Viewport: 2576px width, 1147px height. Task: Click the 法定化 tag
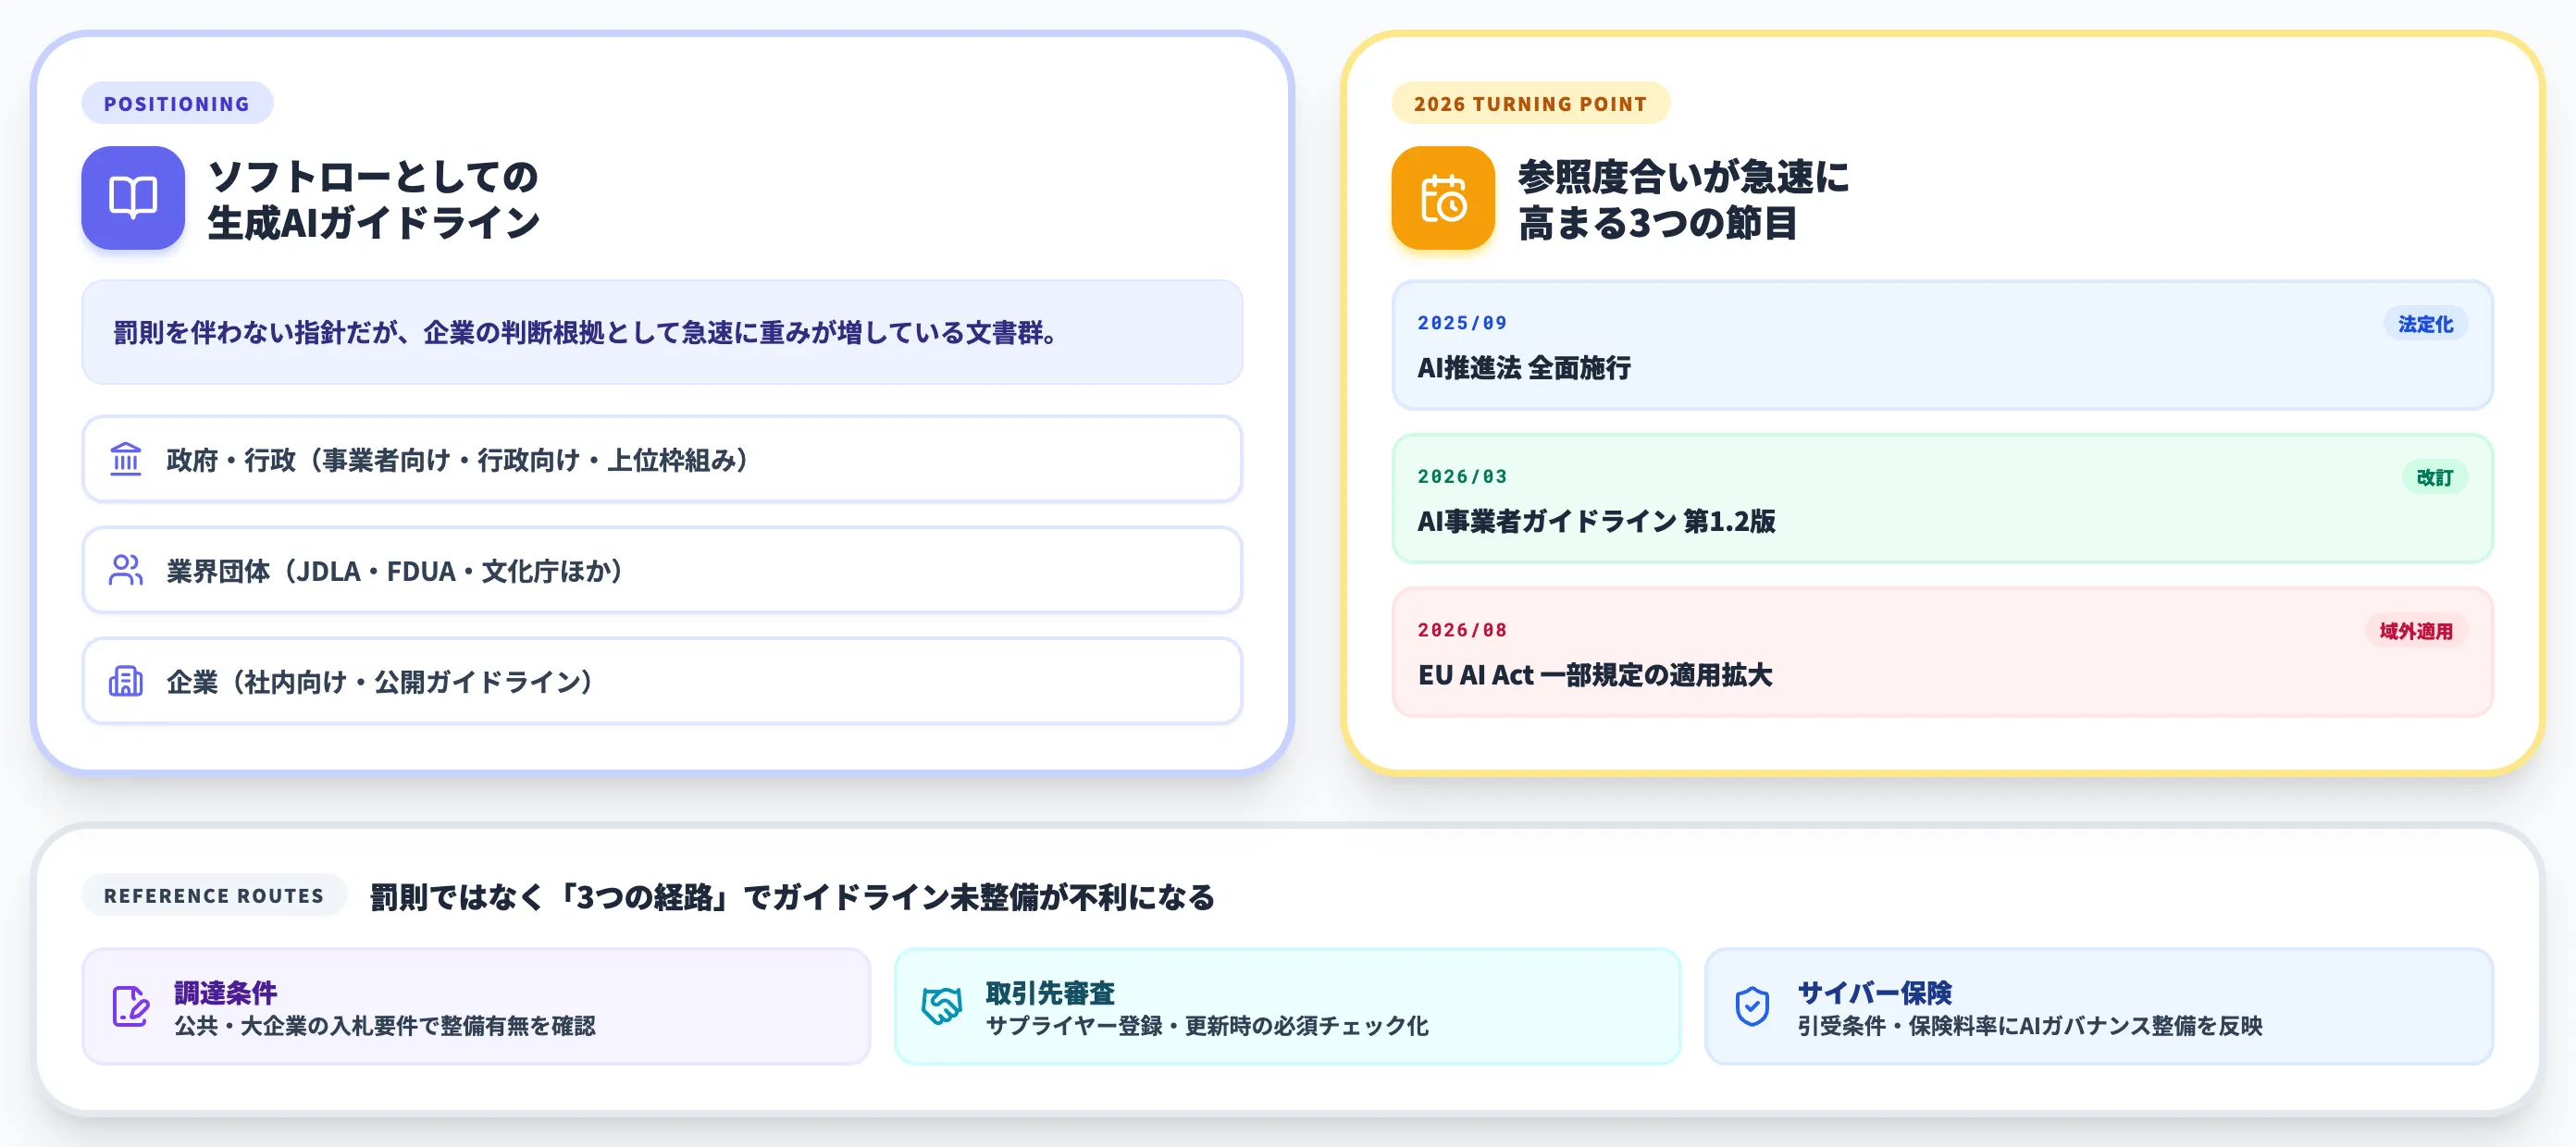click(2425, 324)
